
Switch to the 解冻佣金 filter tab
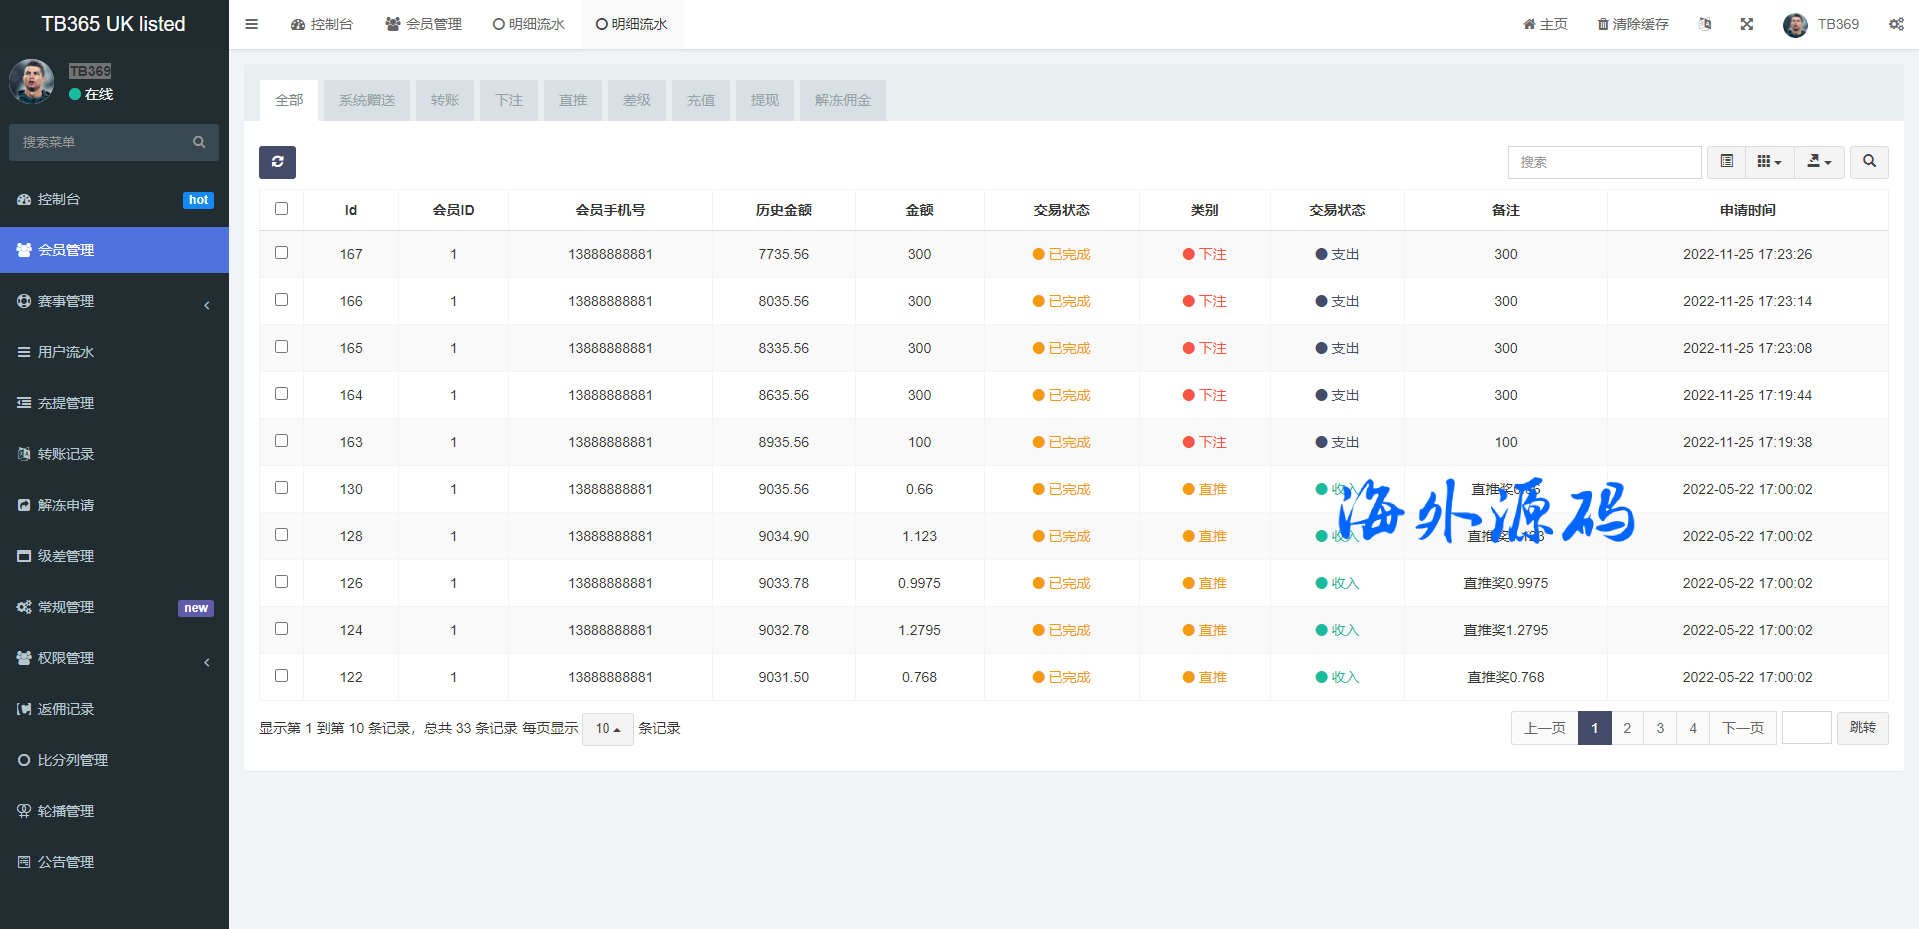click(842, 100)
